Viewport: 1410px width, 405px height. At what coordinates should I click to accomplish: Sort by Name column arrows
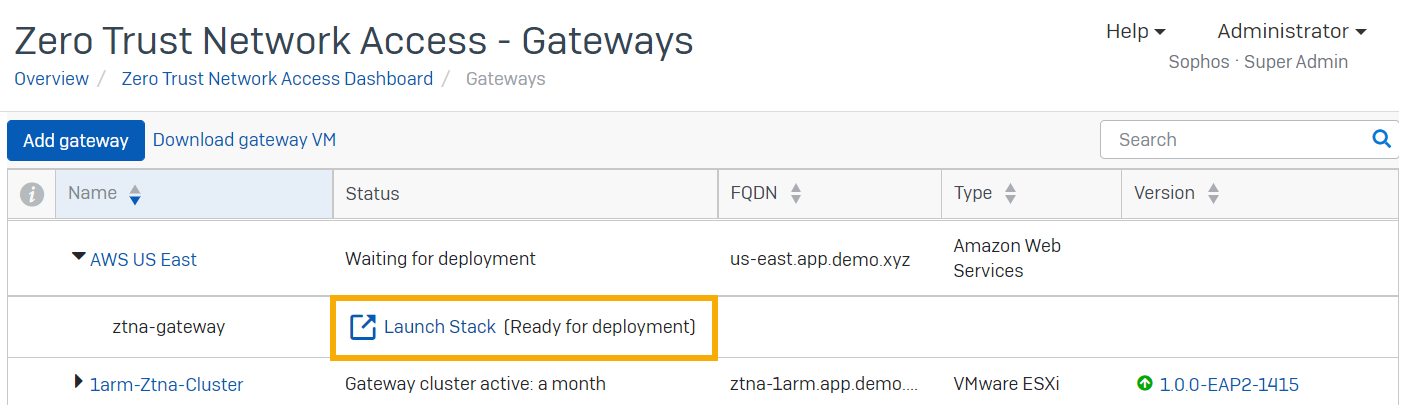point(135,194)
